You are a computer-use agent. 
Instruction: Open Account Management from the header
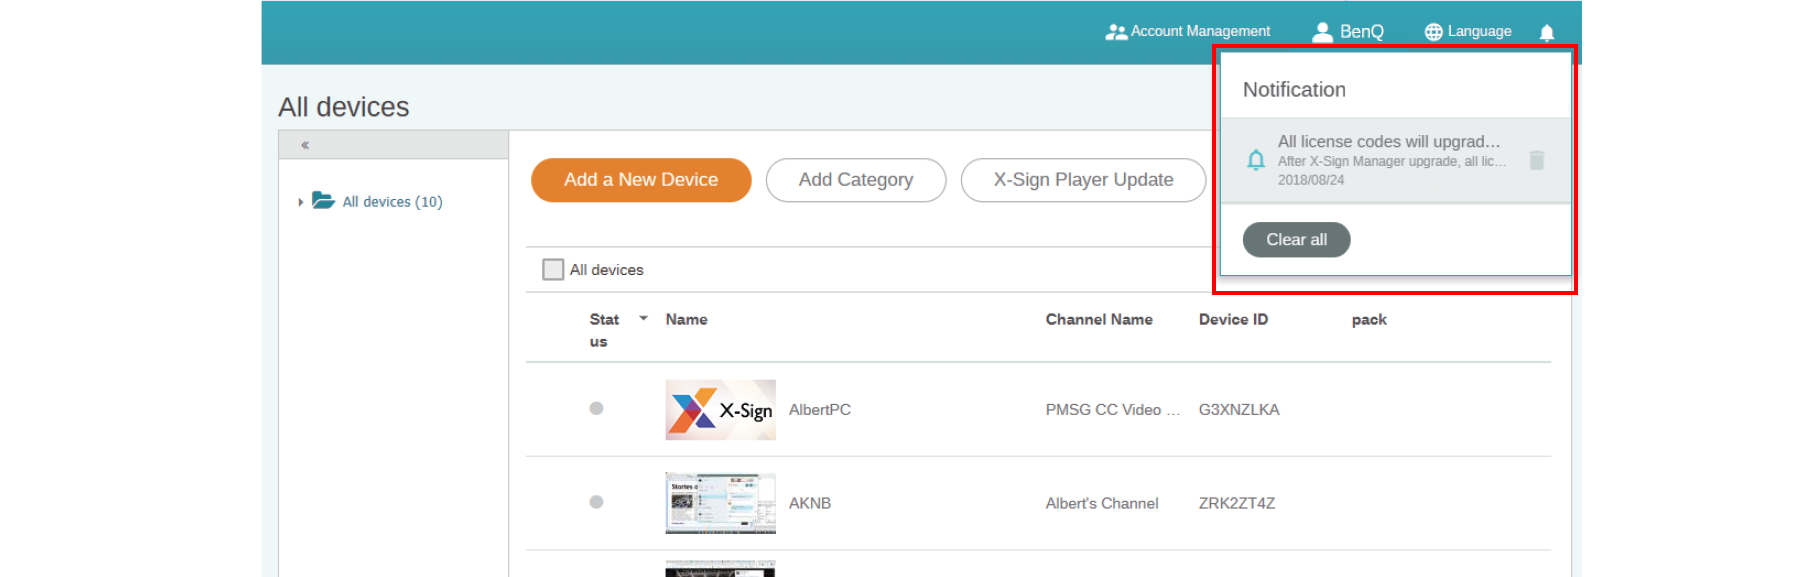1200,32
